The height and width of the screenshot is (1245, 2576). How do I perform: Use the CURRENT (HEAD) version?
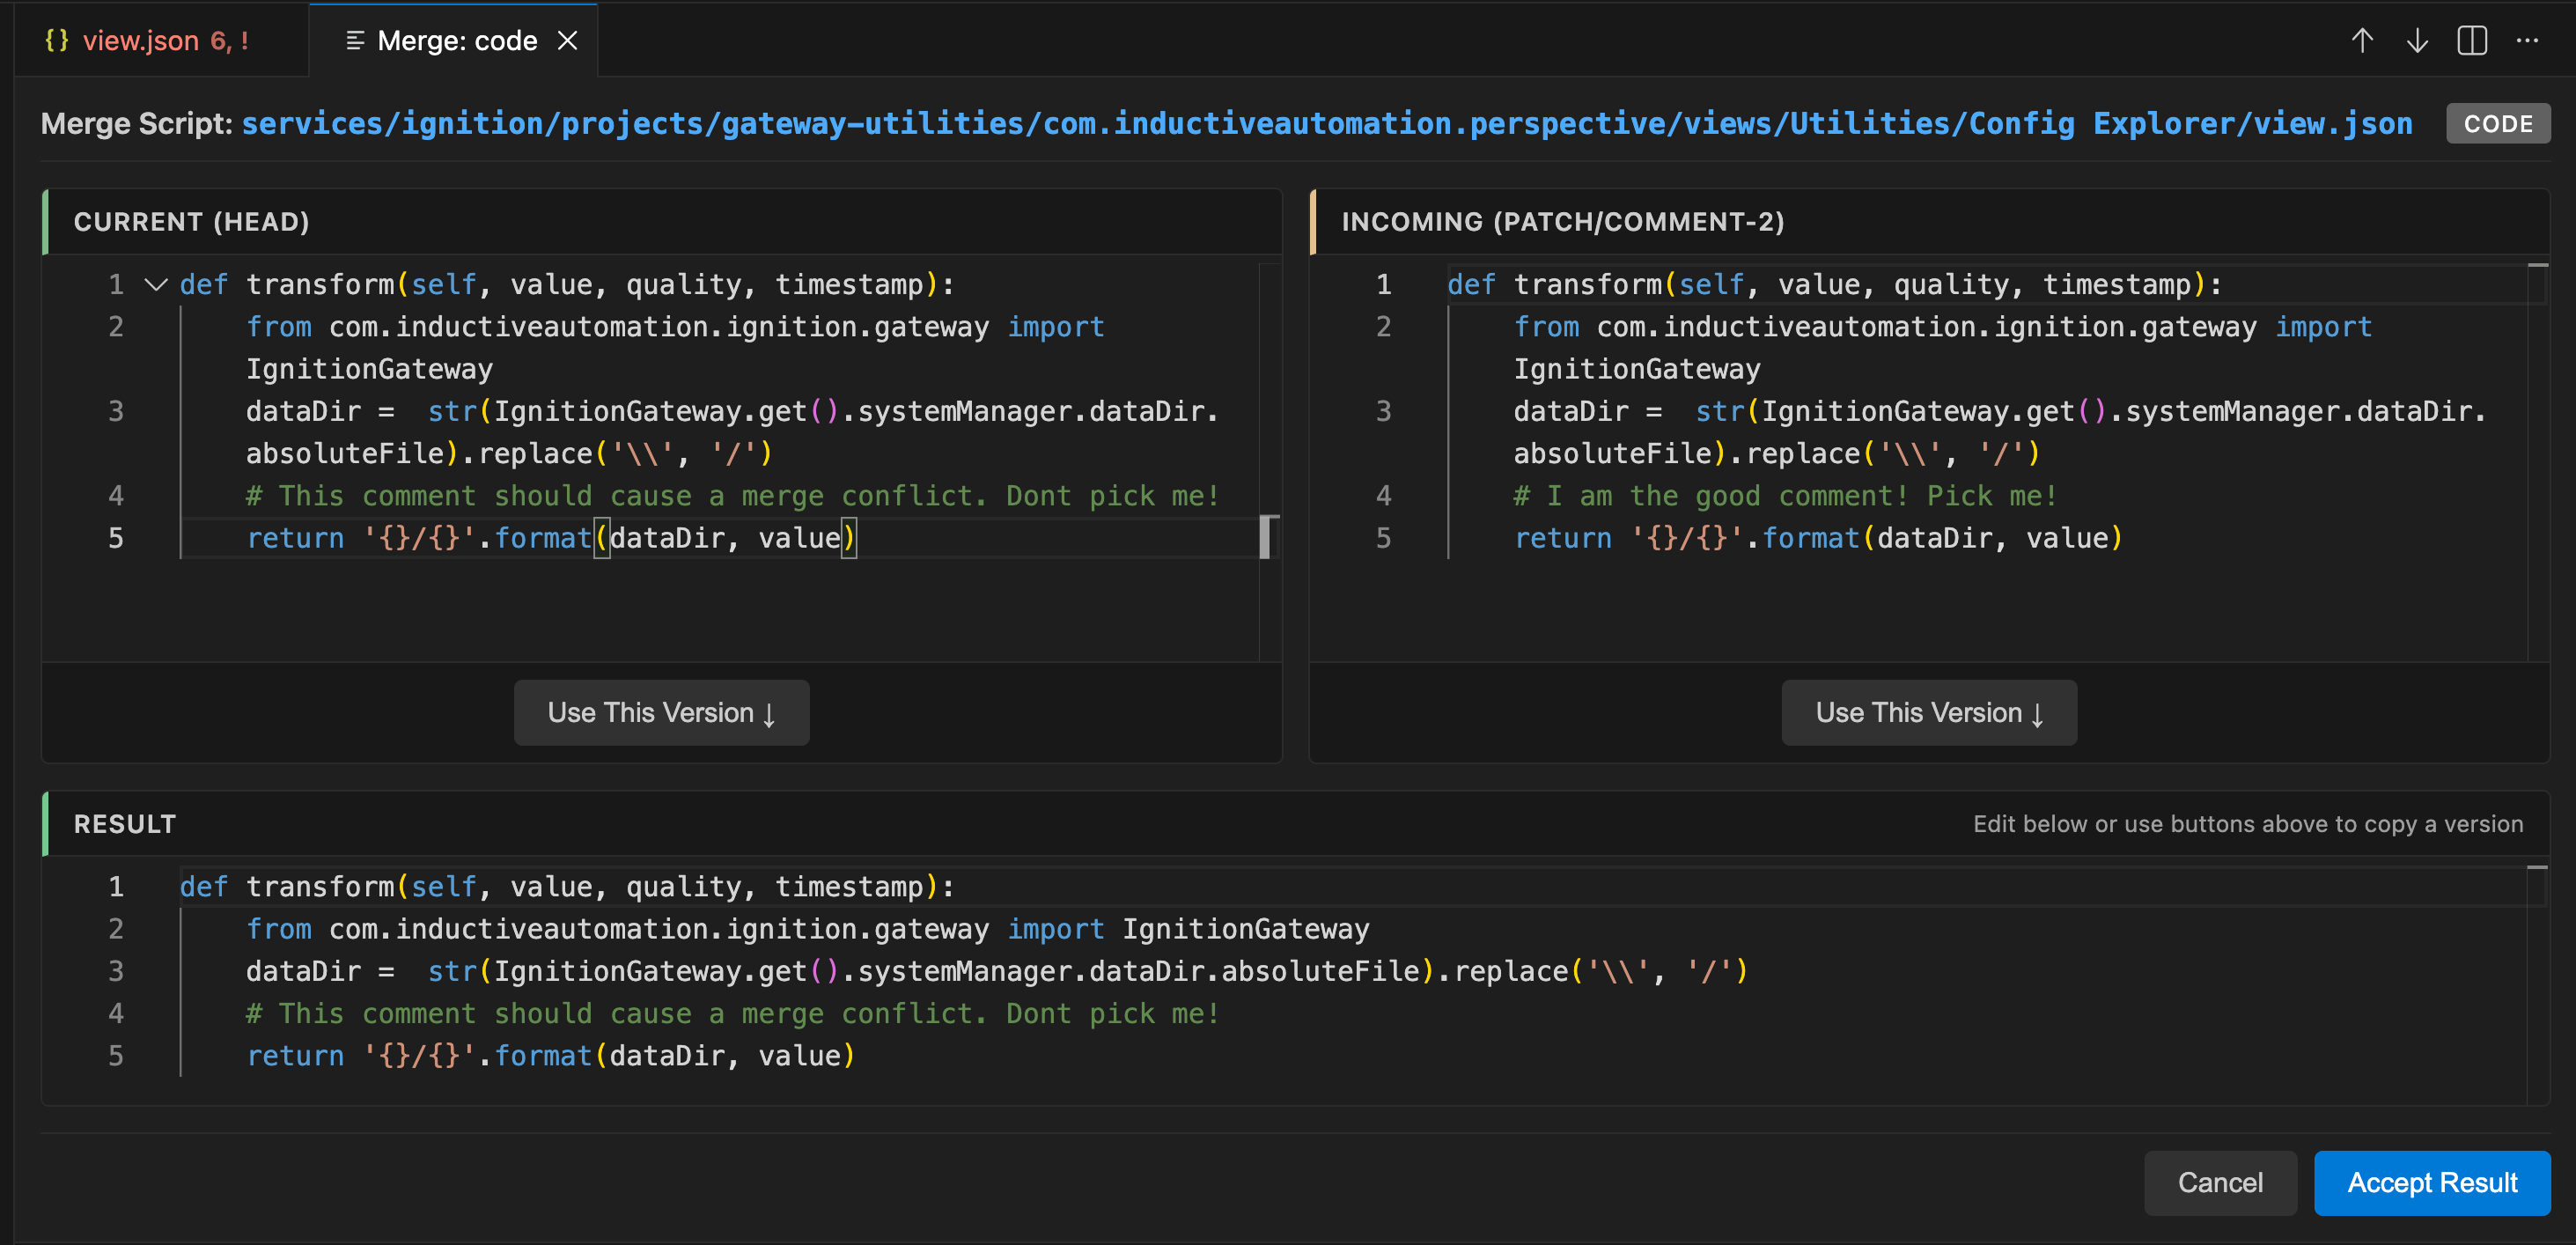point(661,713)
